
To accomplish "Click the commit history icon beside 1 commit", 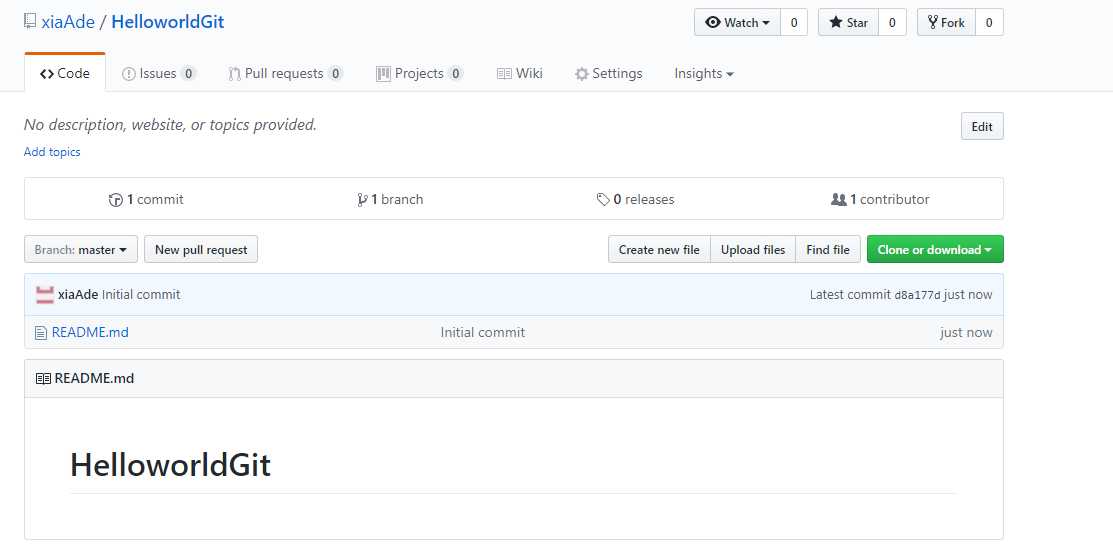I will [116, 200].
